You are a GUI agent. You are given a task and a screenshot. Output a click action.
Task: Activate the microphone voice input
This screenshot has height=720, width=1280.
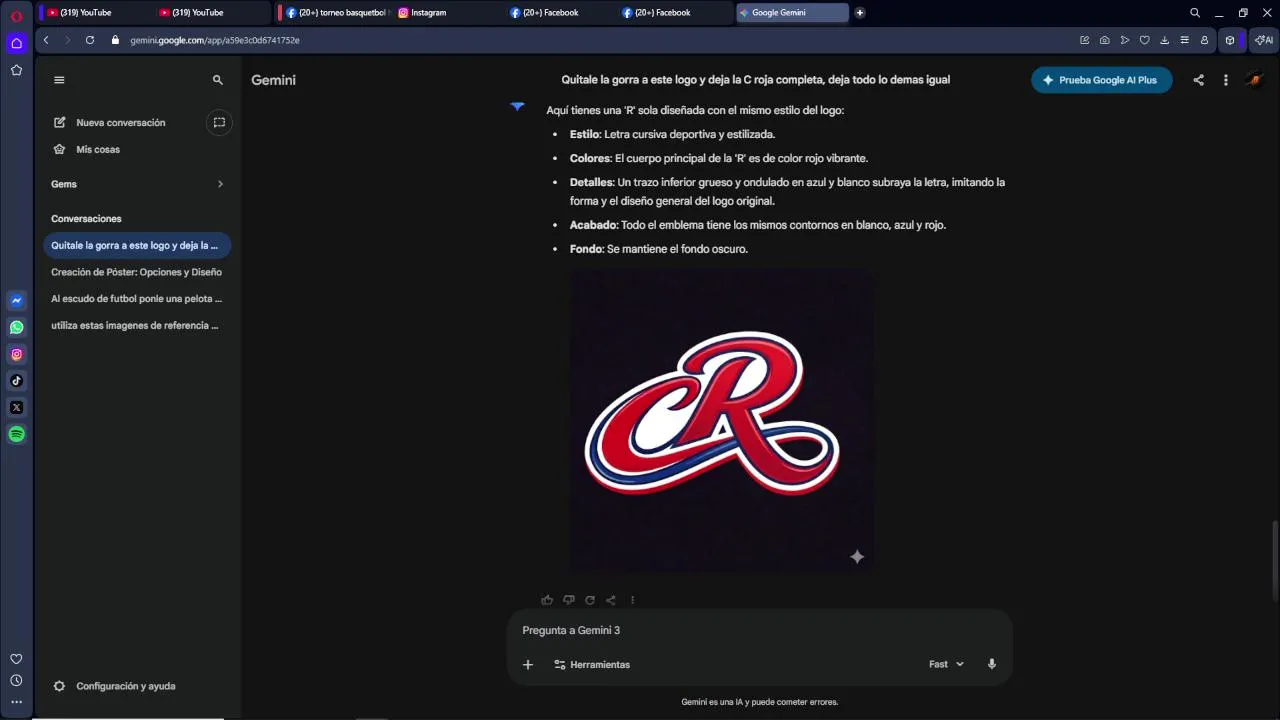[x=992, y=664]
